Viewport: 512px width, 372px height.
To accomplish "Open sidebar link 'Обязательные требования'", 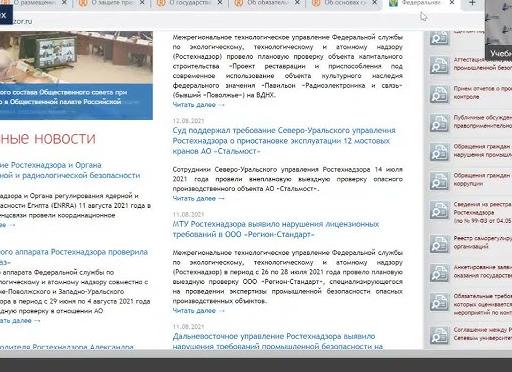I will click(482, 304).
